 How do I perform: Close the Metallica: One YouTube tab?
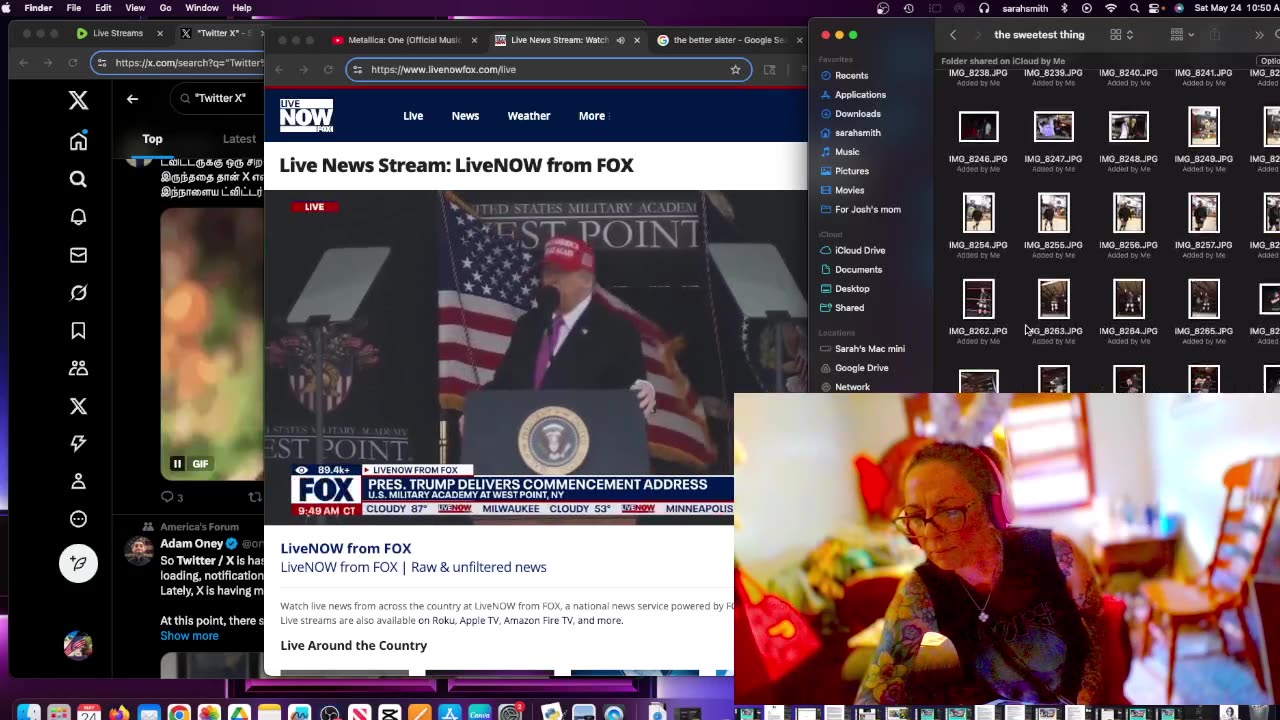474,40
